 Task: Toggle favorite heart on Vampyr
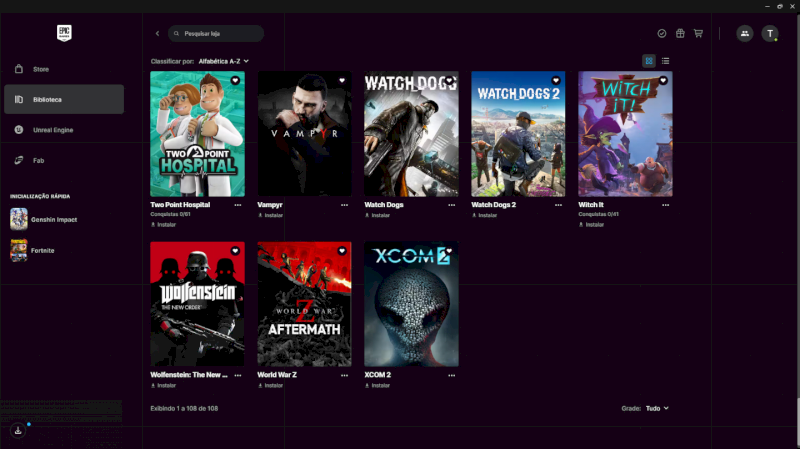pyautogui.click(x=342, y=81)
